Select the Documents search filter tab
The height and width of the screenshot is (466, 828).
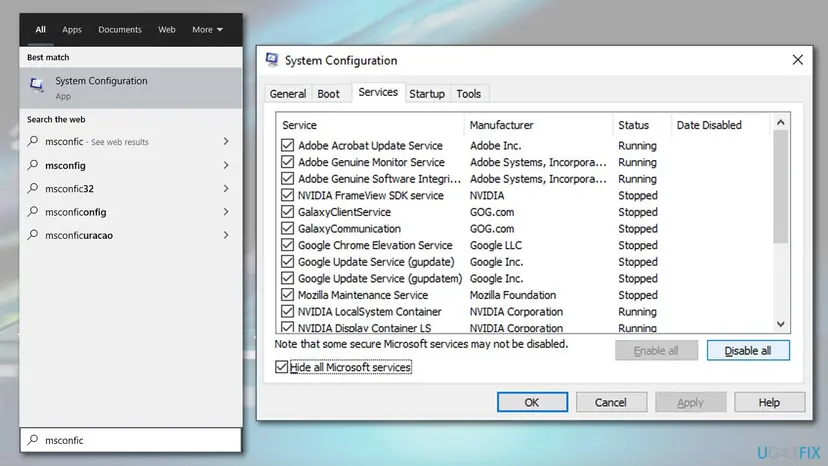point(120,30)
